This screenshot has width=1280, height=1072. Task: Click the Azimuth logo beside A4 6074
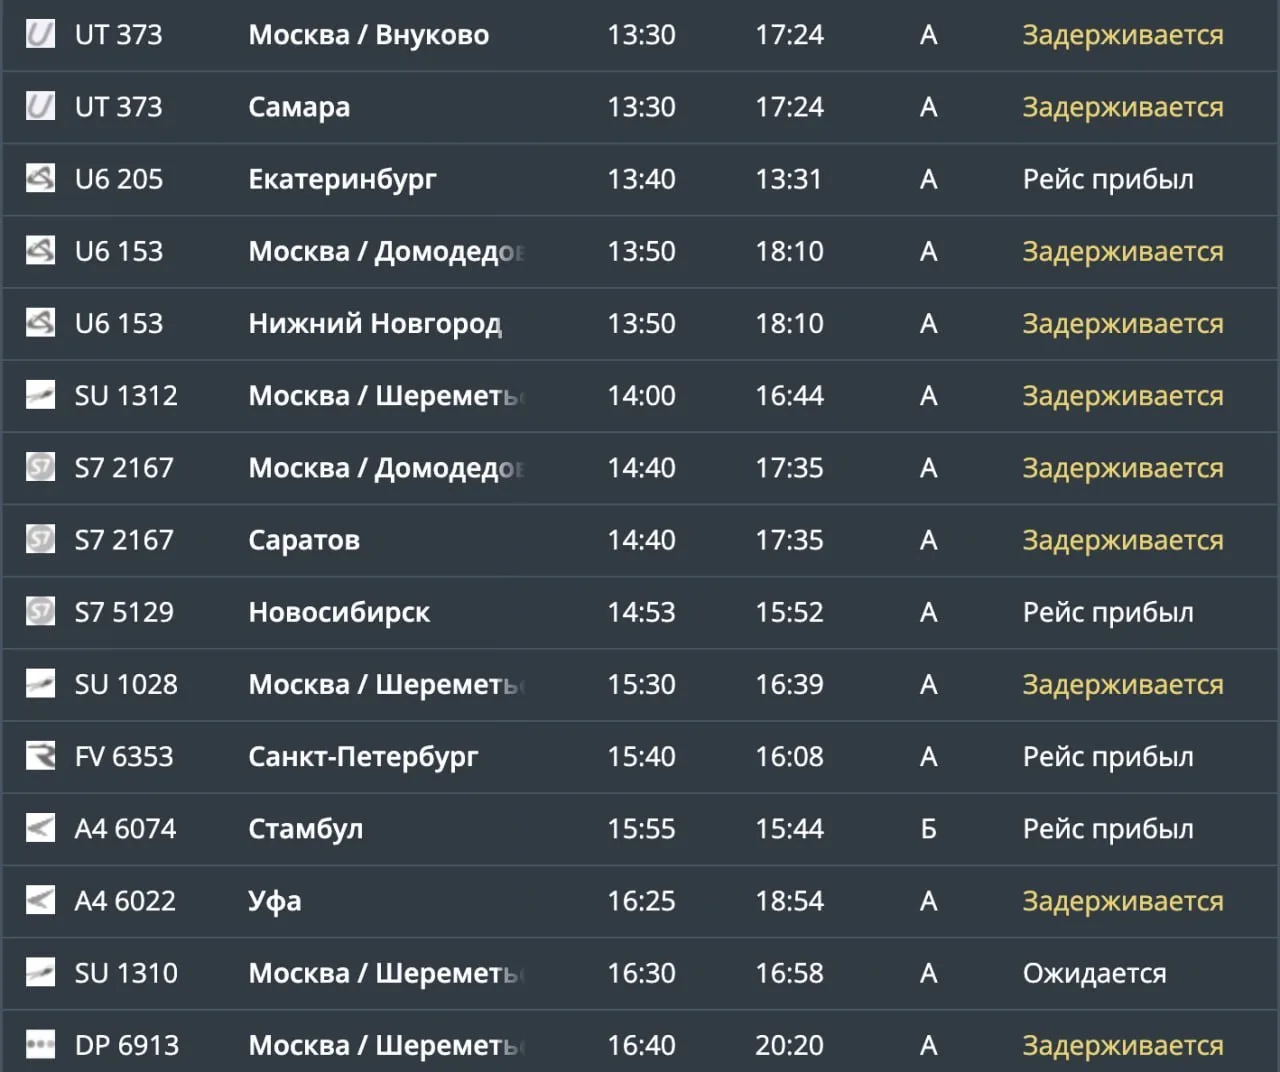40,828
